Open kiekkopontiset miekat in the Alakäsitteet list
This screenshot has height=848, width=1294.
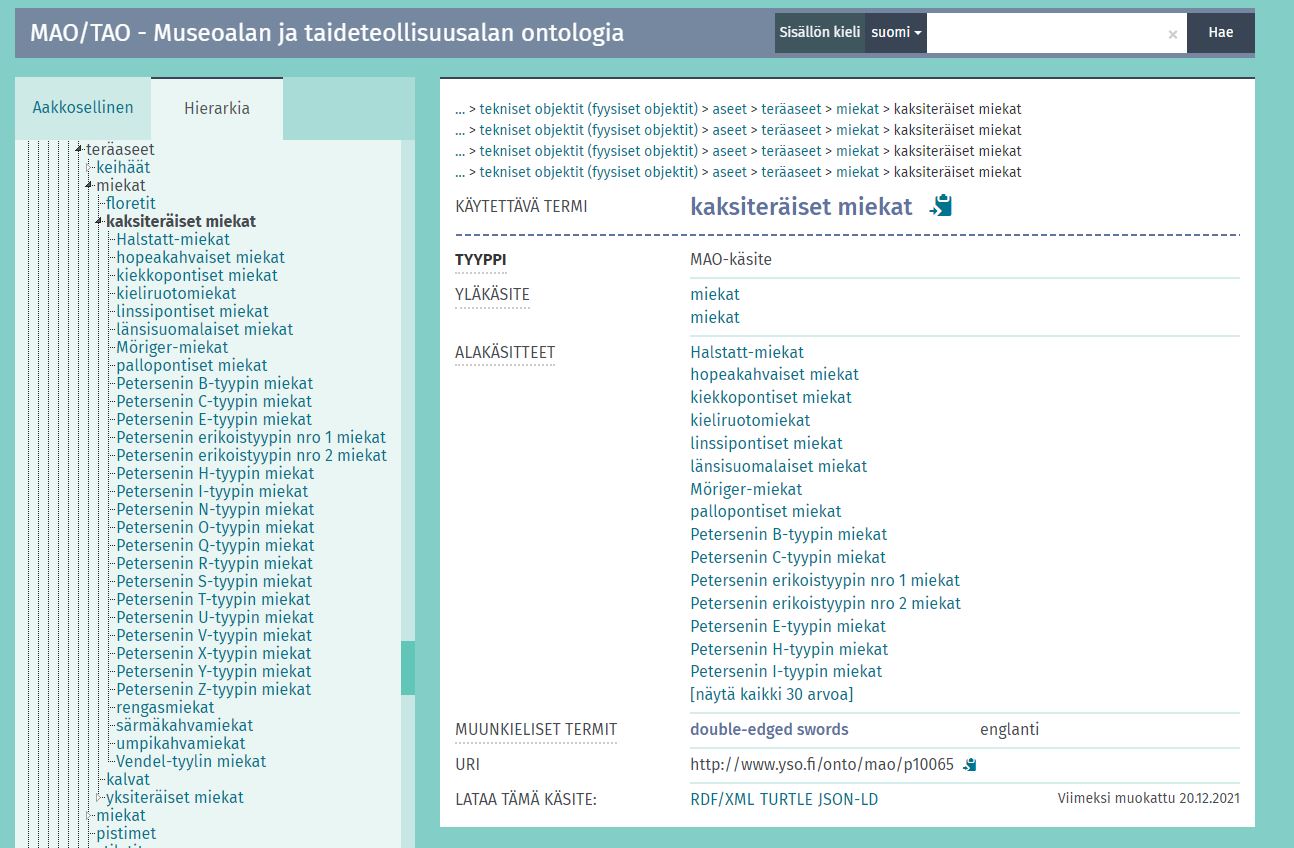click(x=771, y=397)
